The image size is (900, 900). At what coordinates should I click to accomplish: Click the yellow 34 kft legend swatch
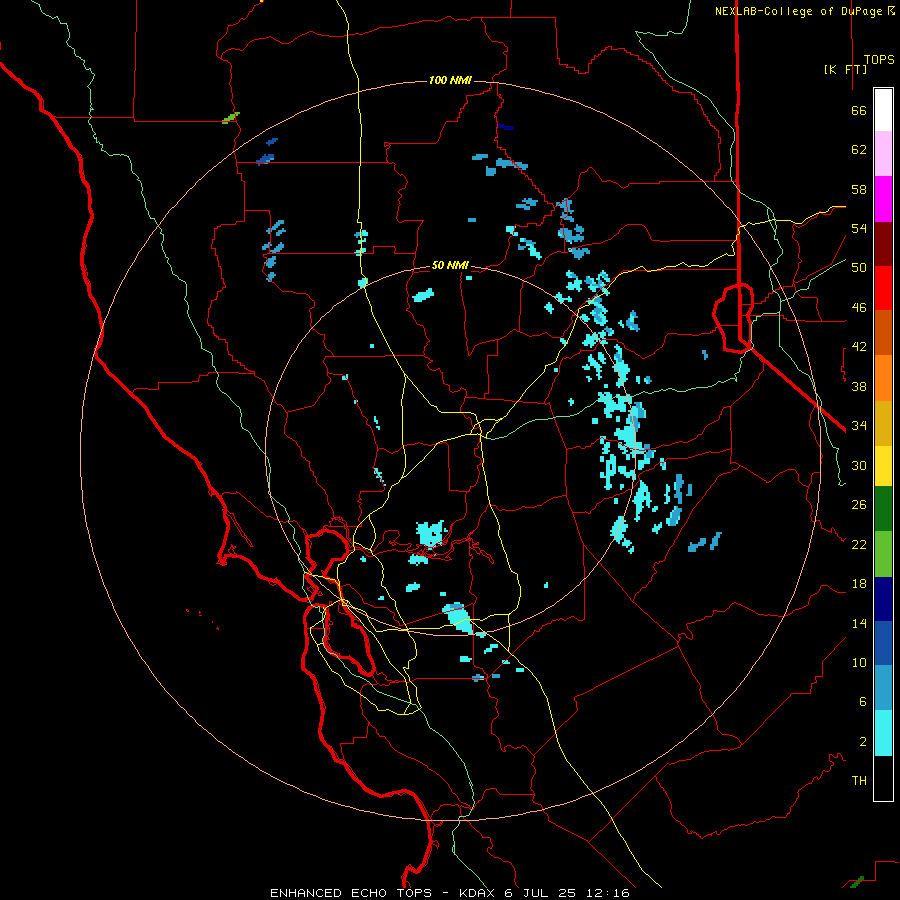coord(883,465)
